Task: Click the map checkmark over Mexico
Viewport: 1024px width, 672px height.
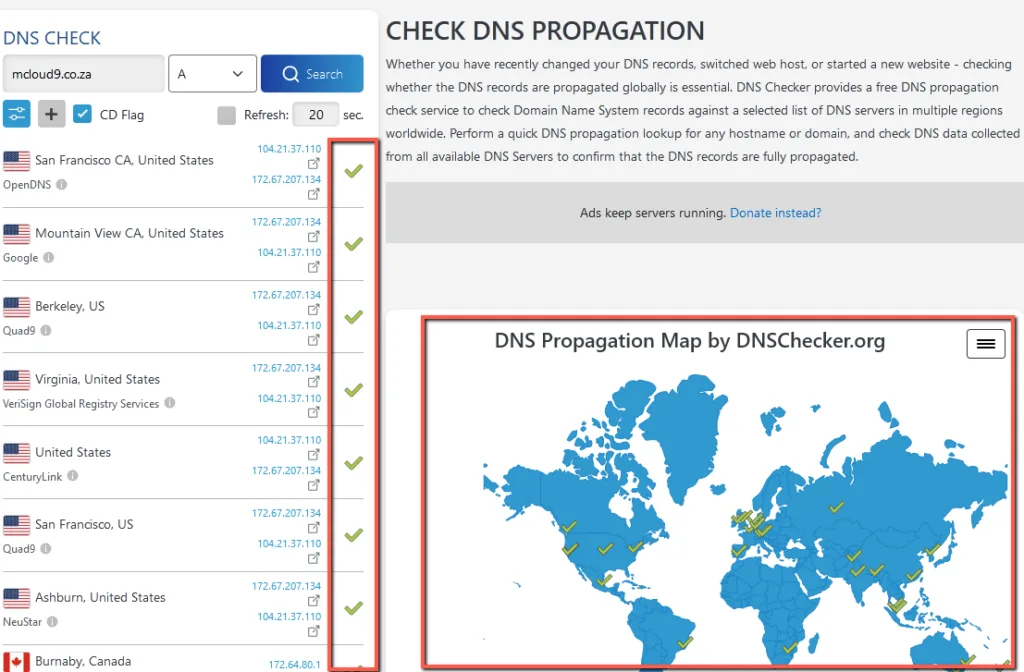Action: (604, 580)
